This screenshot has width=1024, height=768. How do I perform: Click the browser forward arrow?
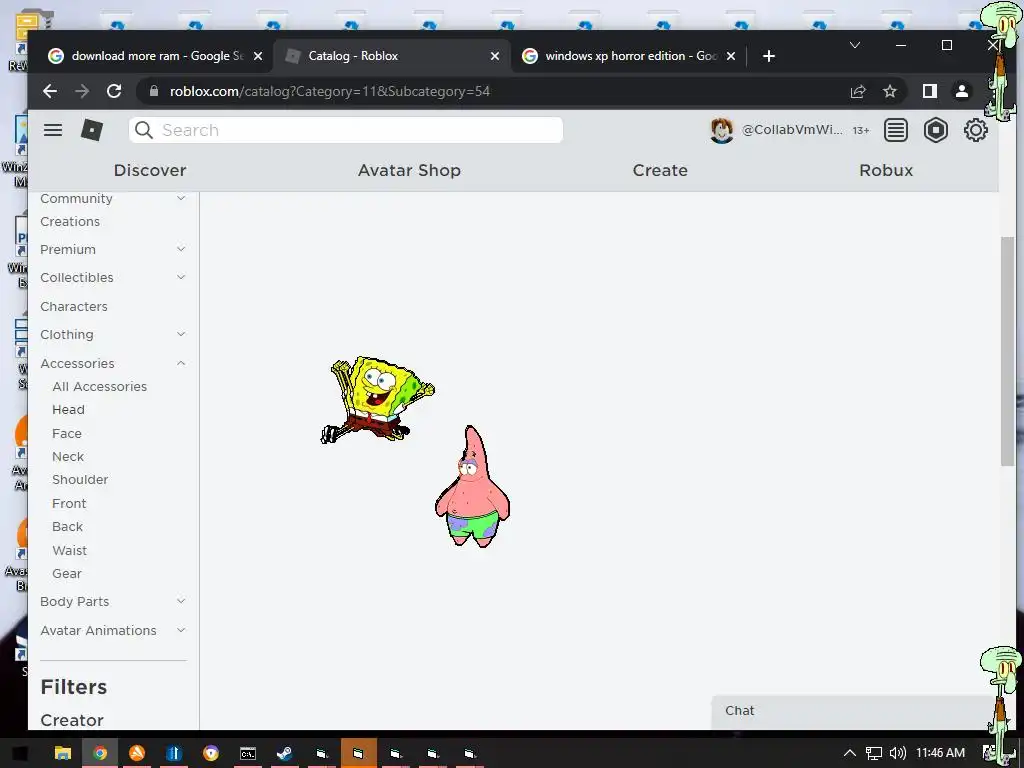(82, 91)
